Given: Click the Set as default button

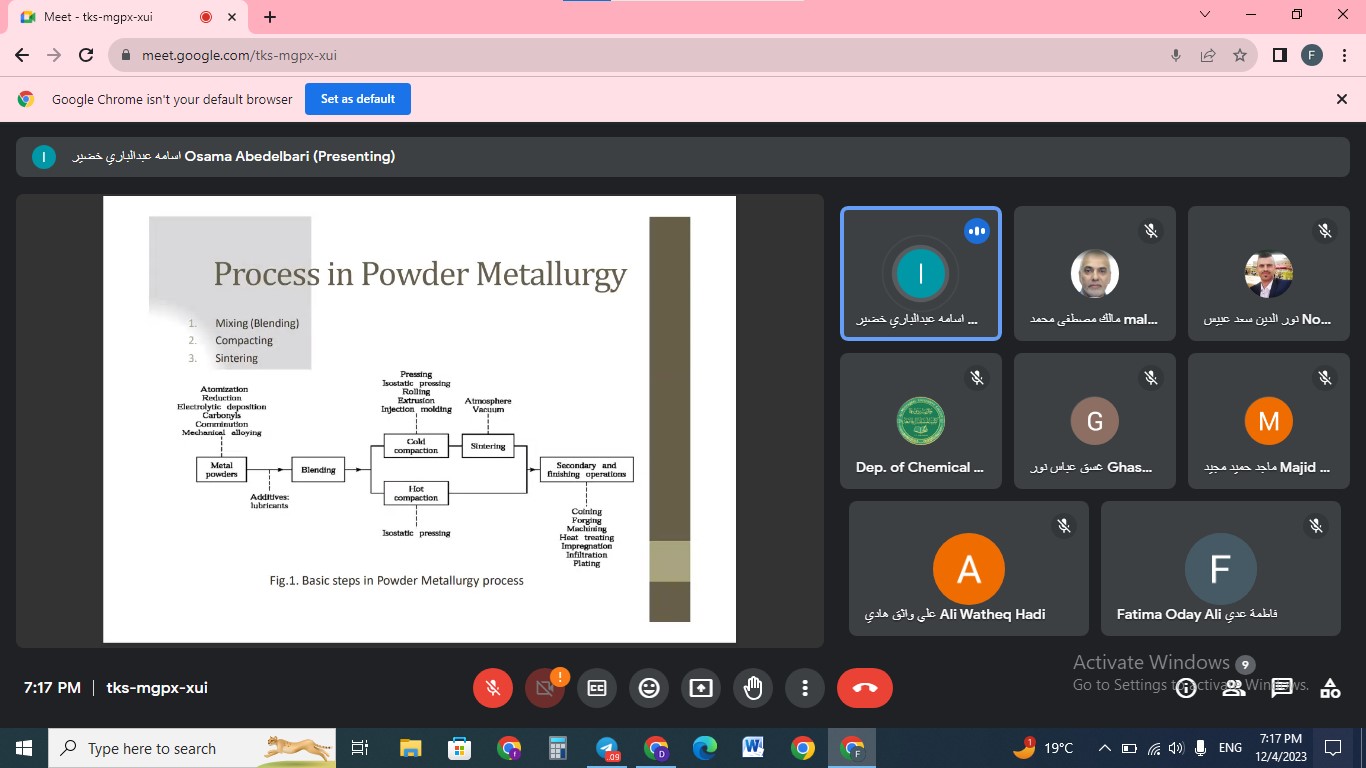Looking at the screenshot, I should 358,99.
